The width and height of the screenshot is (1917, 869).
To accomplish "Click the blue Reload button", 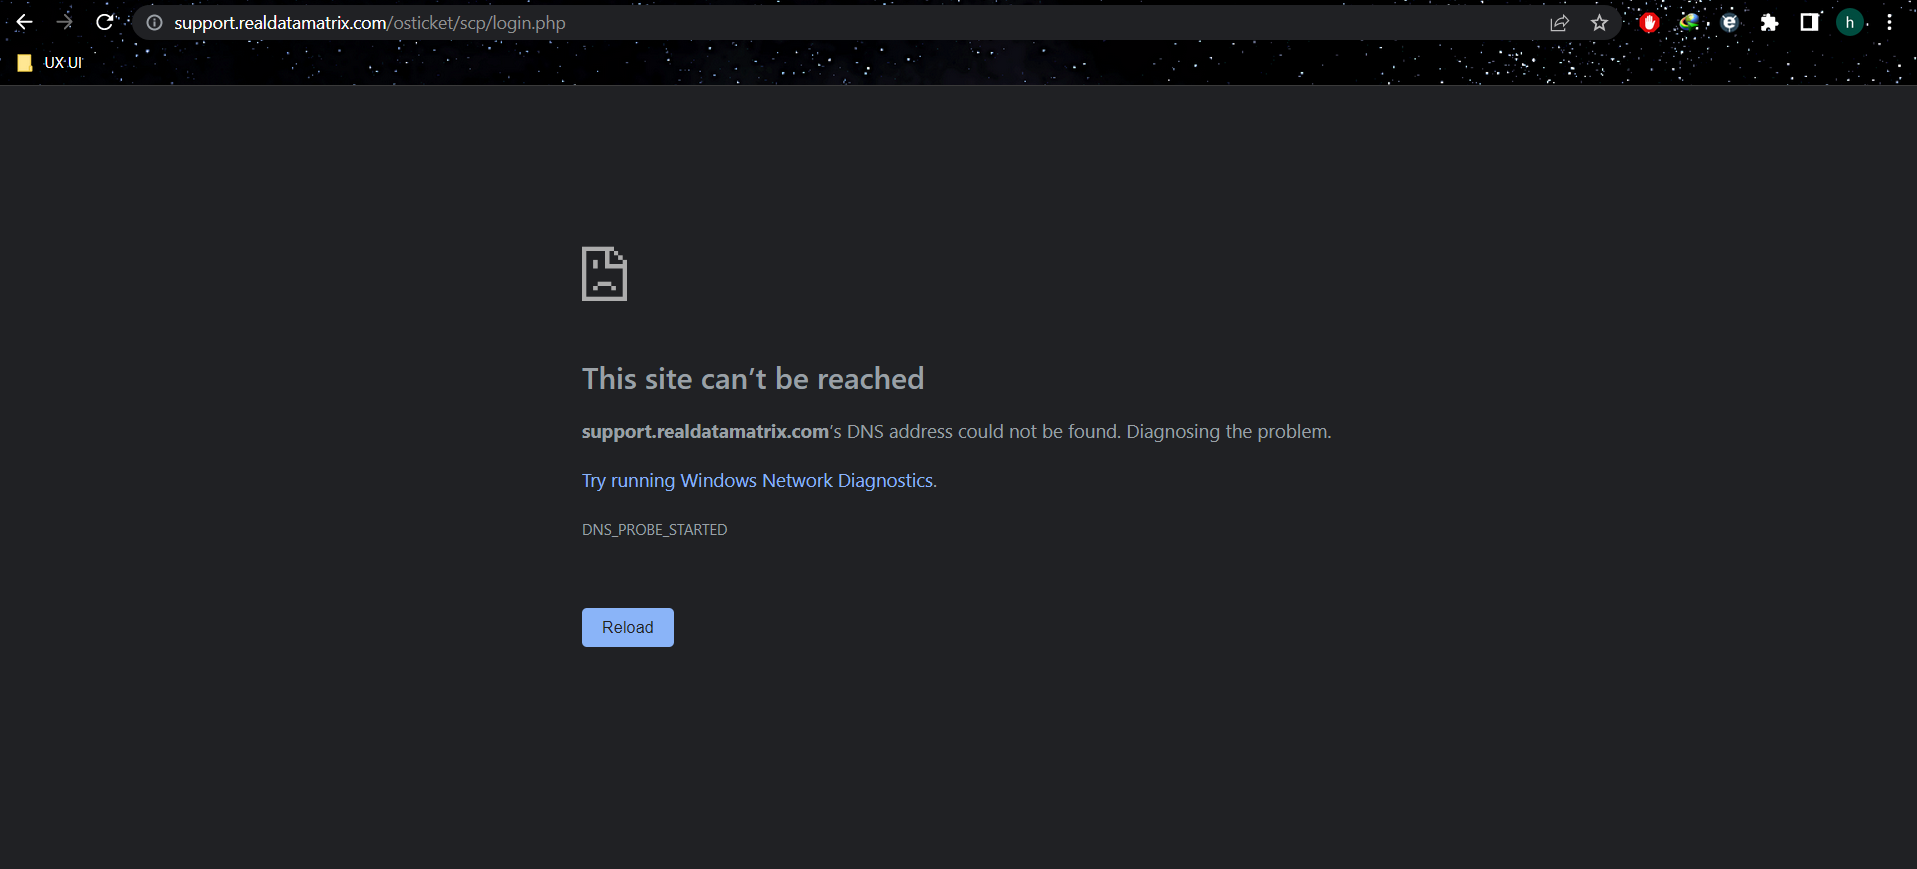I will point(627,627).
